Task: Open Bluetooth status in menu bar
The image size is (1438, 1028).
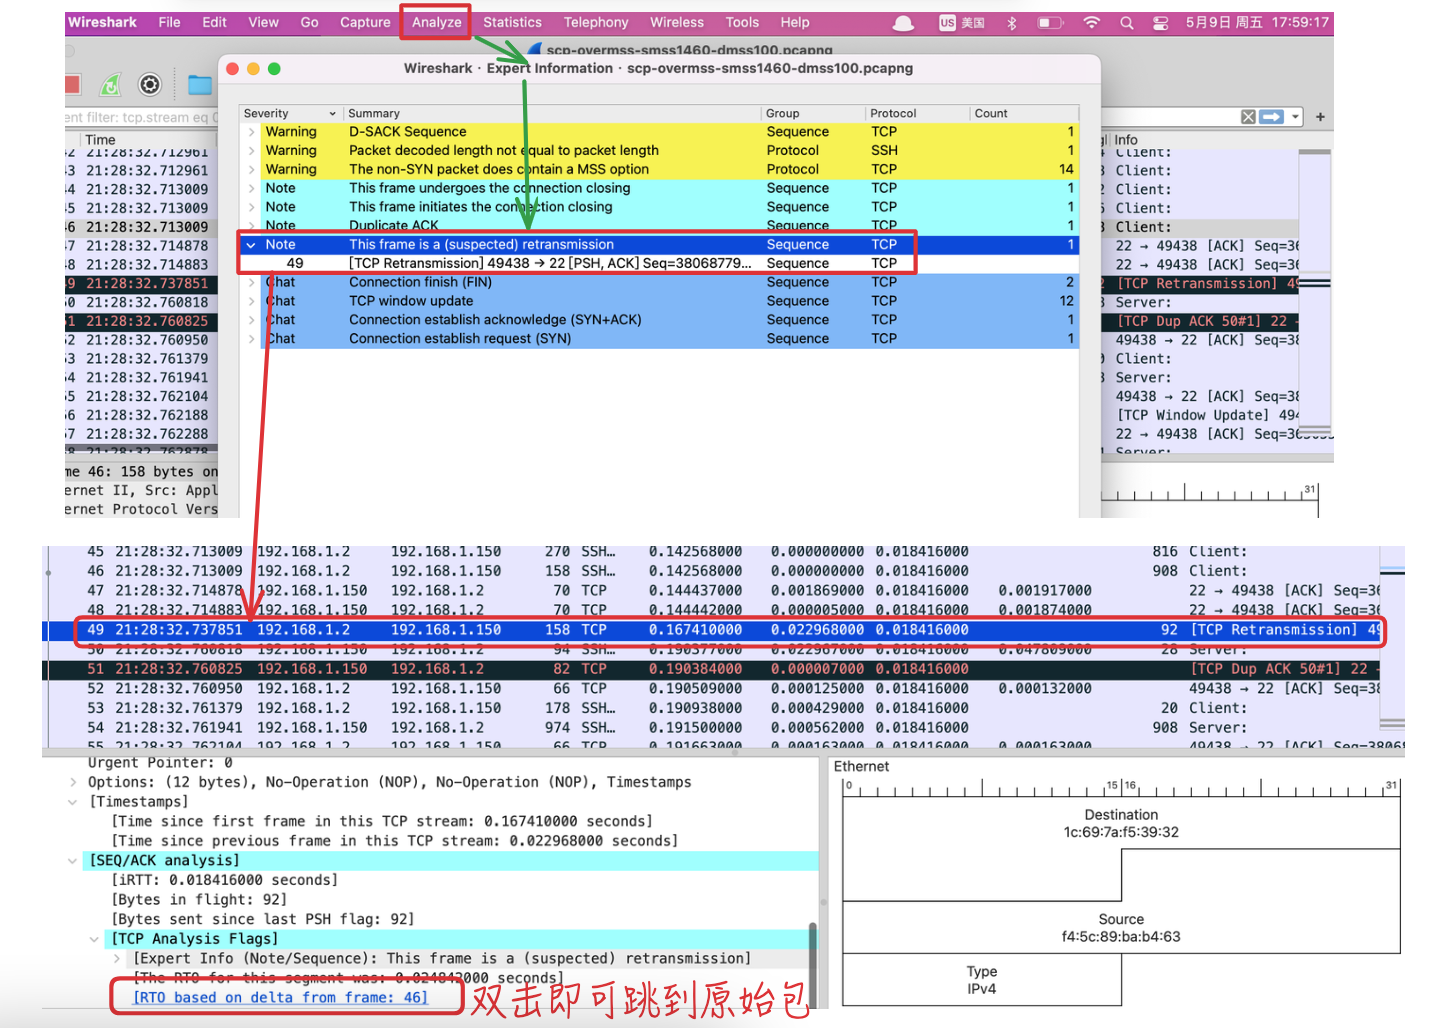Action: point(1012,23)
